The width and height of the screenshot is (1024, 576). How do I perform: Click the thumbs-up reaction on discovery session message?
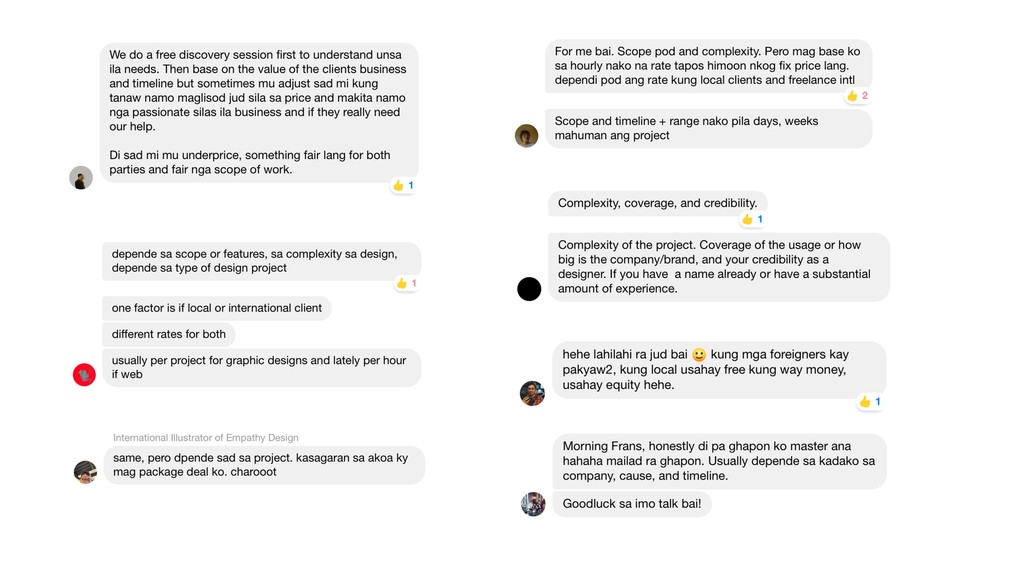point(403,185)
